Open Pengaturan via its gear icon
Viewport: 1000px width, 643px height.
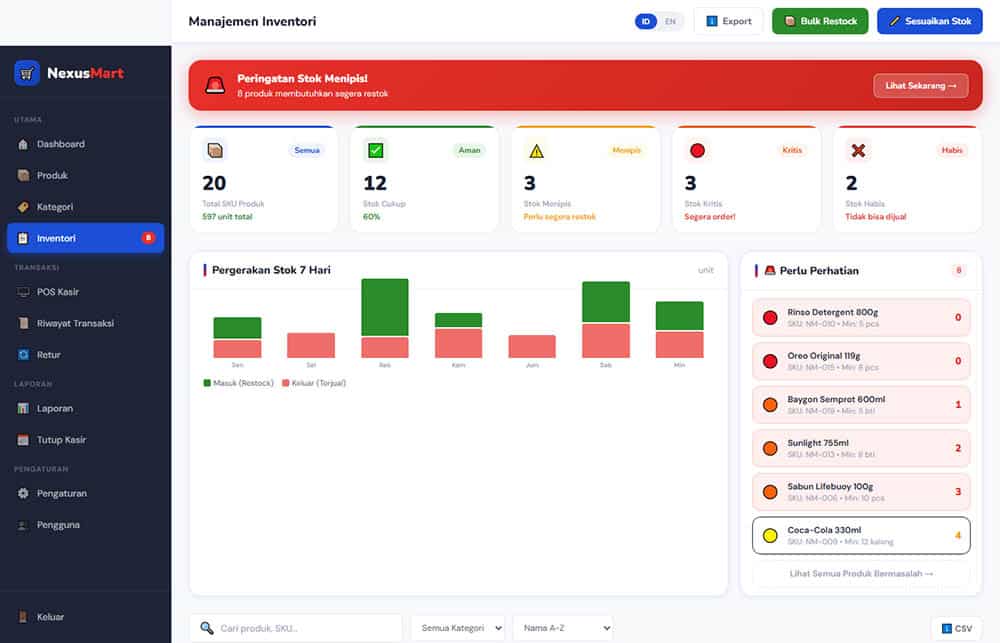click(23, 493)
